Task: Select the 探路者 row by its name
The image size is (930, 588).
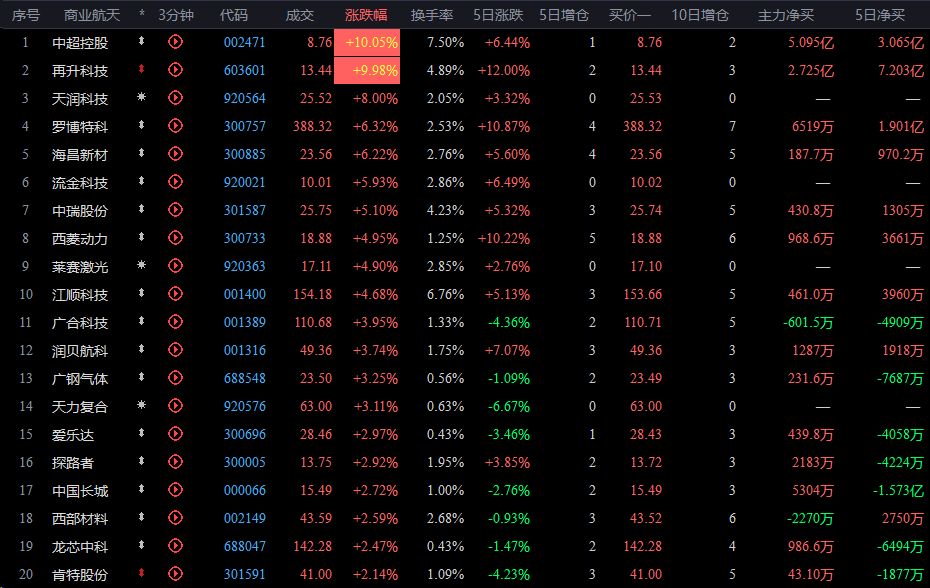Action: click(73, 463)
